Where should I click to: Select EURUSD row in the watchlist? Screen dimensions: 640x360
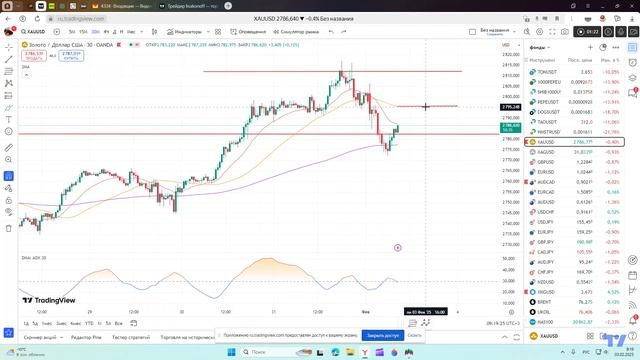point(574,172)
